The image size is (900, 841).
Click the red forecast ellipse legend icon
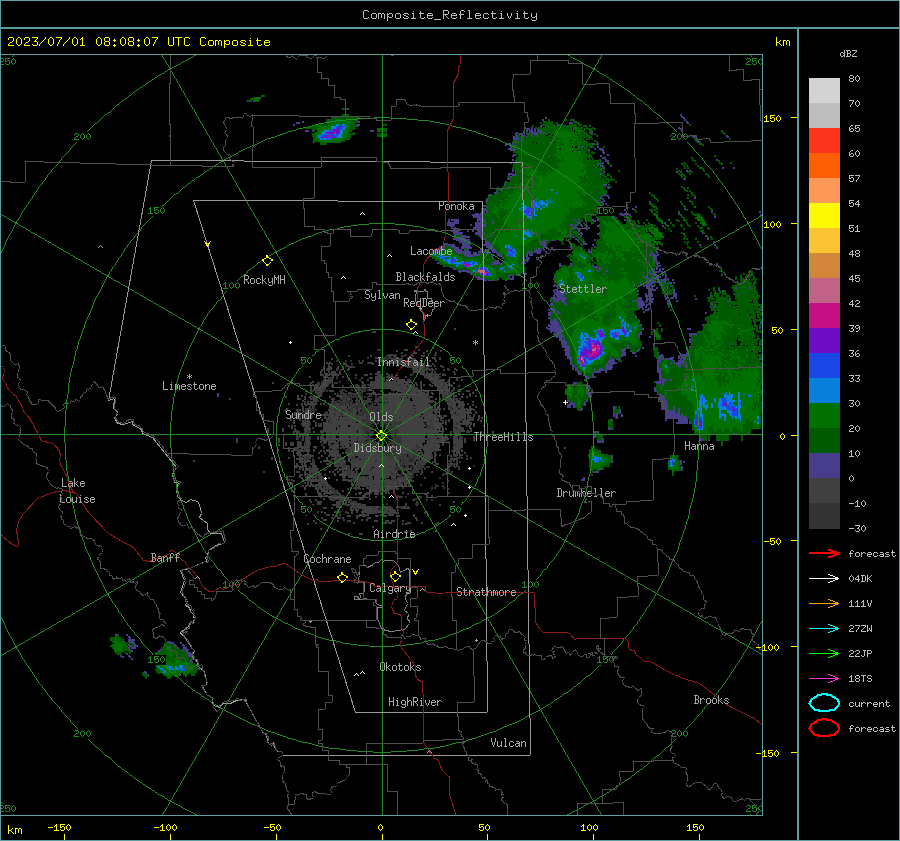(824, 728)
